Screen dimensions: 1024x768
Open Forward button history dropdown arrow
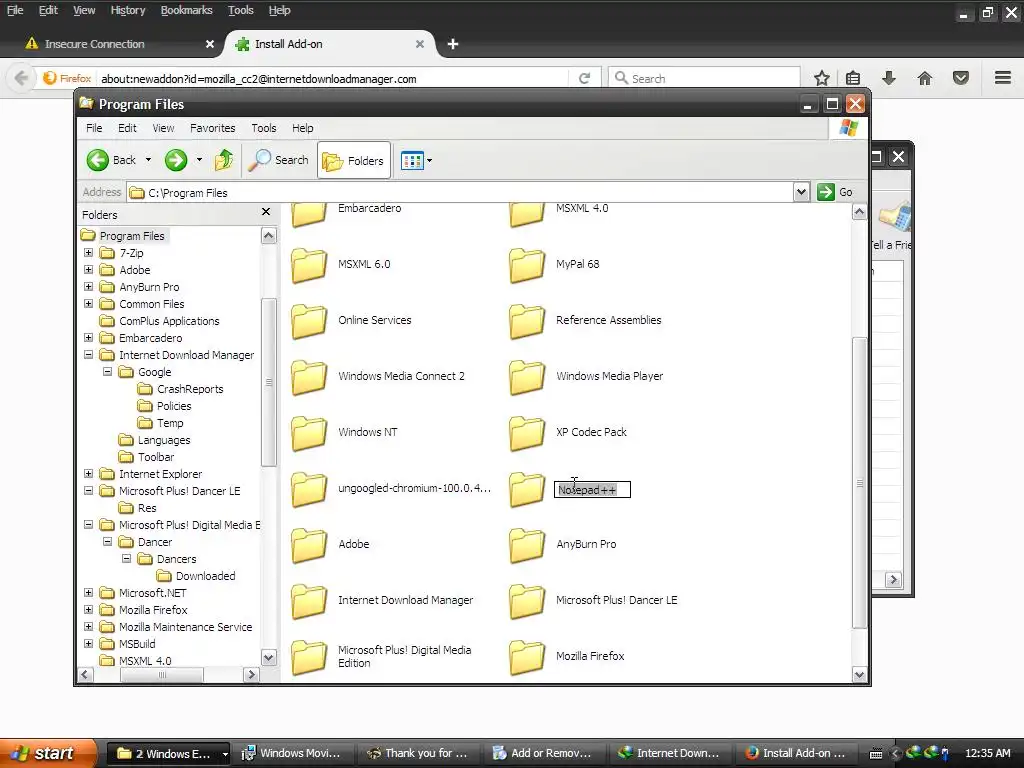[x=199, y=160]
